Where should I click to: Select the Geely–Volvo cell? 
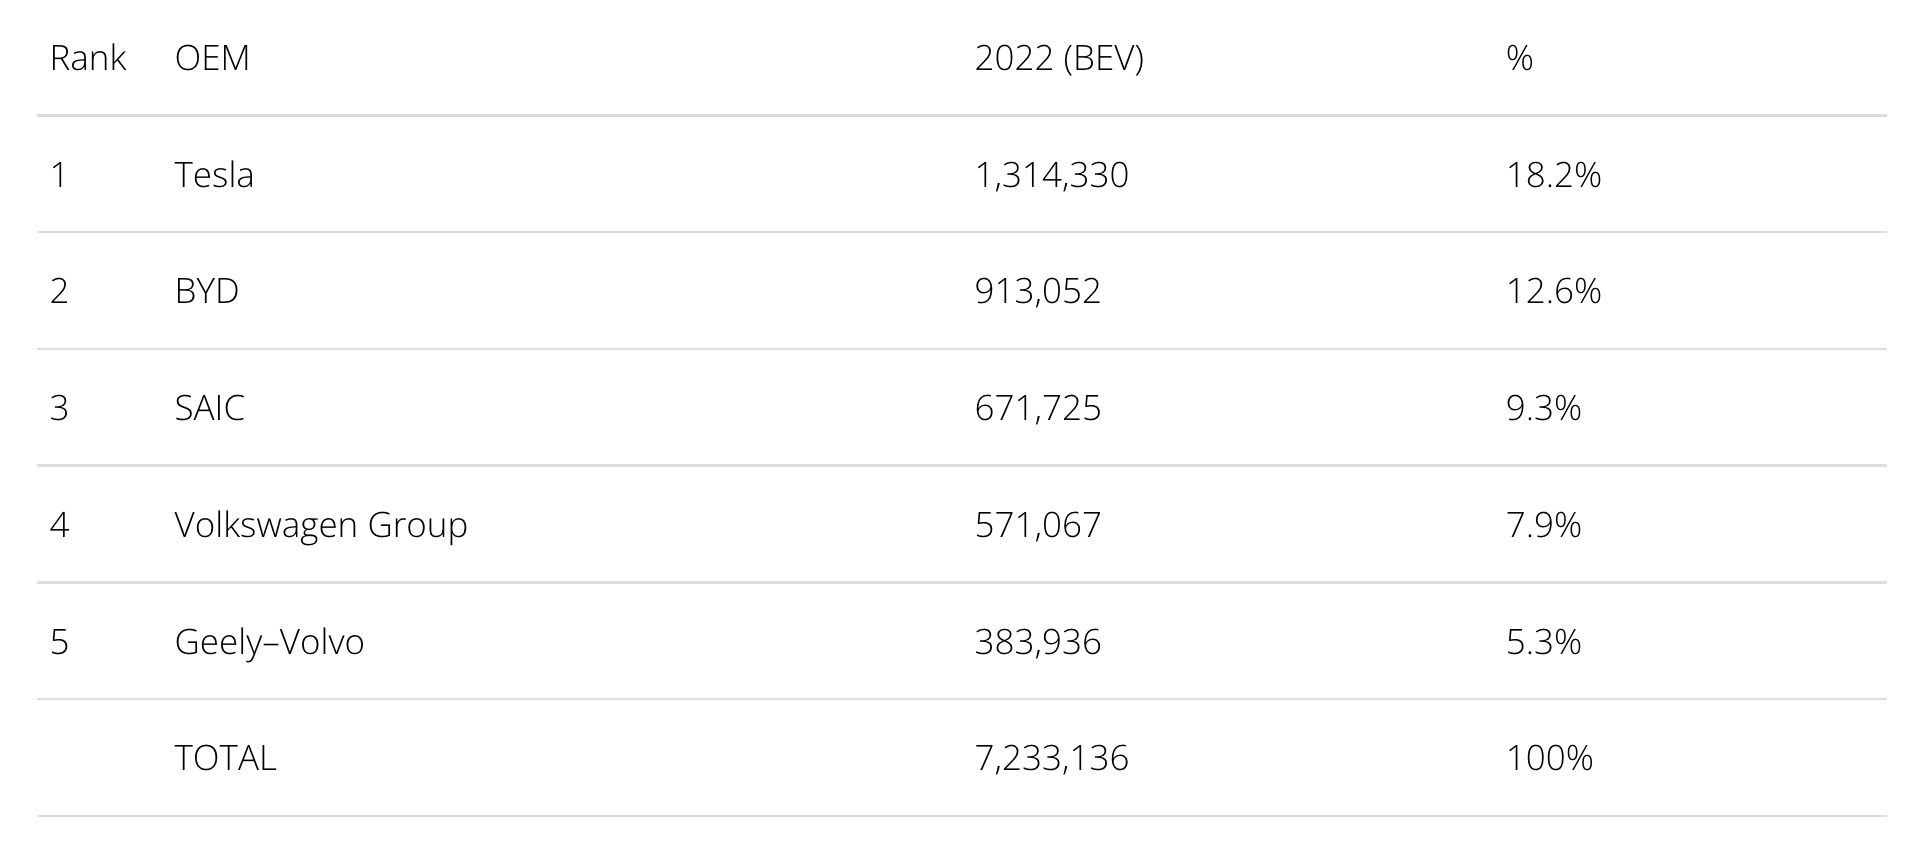[x=269, y=641]
